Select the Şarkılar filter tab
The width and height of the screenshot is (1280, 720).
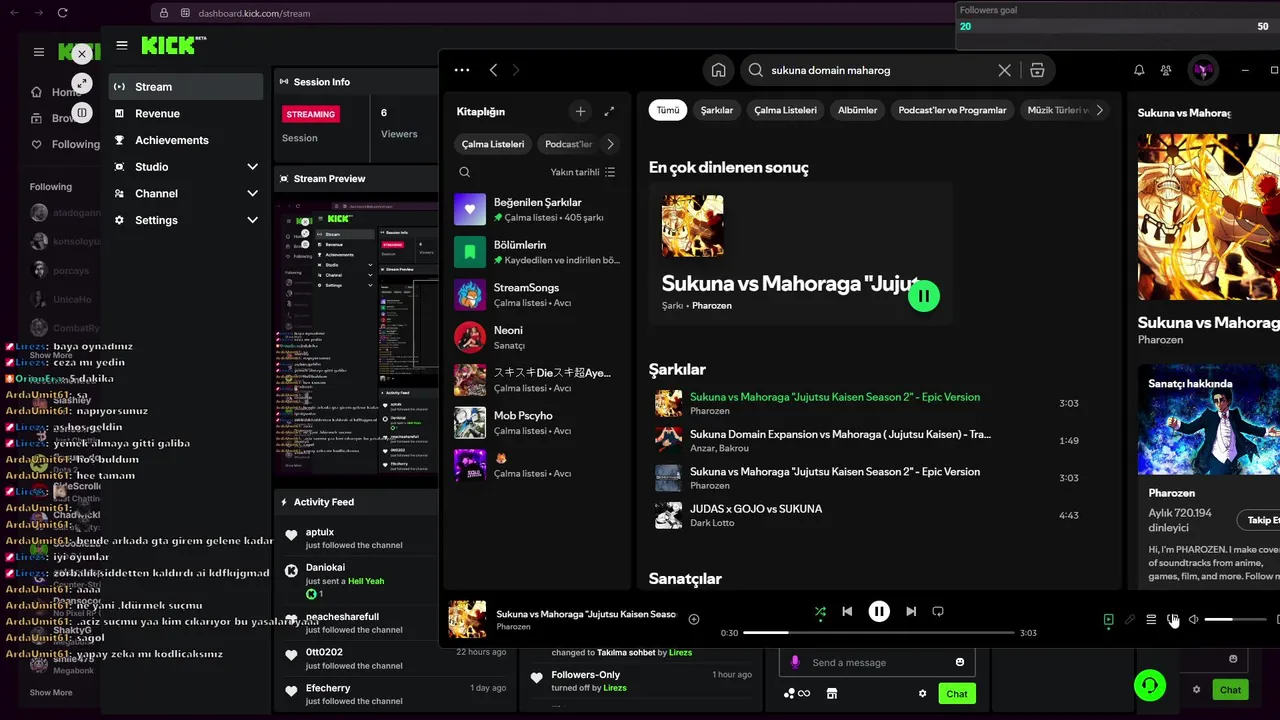(x=717, y=110)
